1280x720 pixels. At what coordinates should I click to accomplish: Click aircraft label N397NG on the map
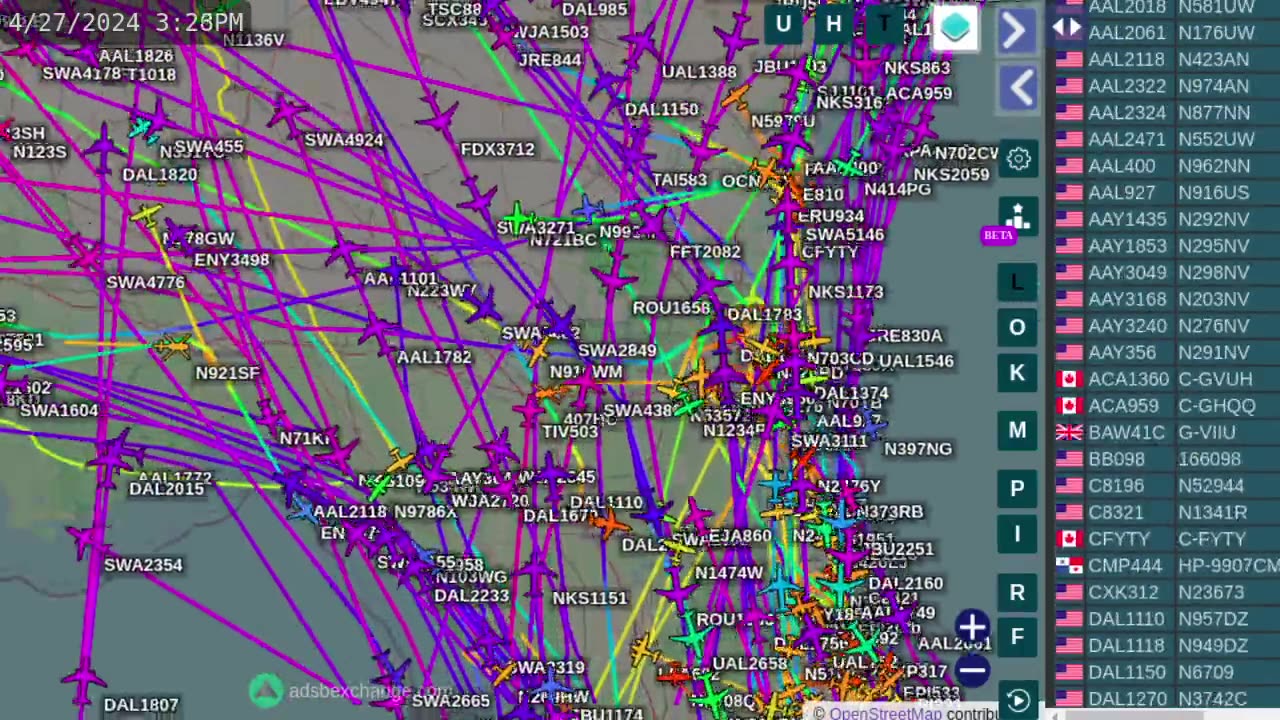point(918,450)
